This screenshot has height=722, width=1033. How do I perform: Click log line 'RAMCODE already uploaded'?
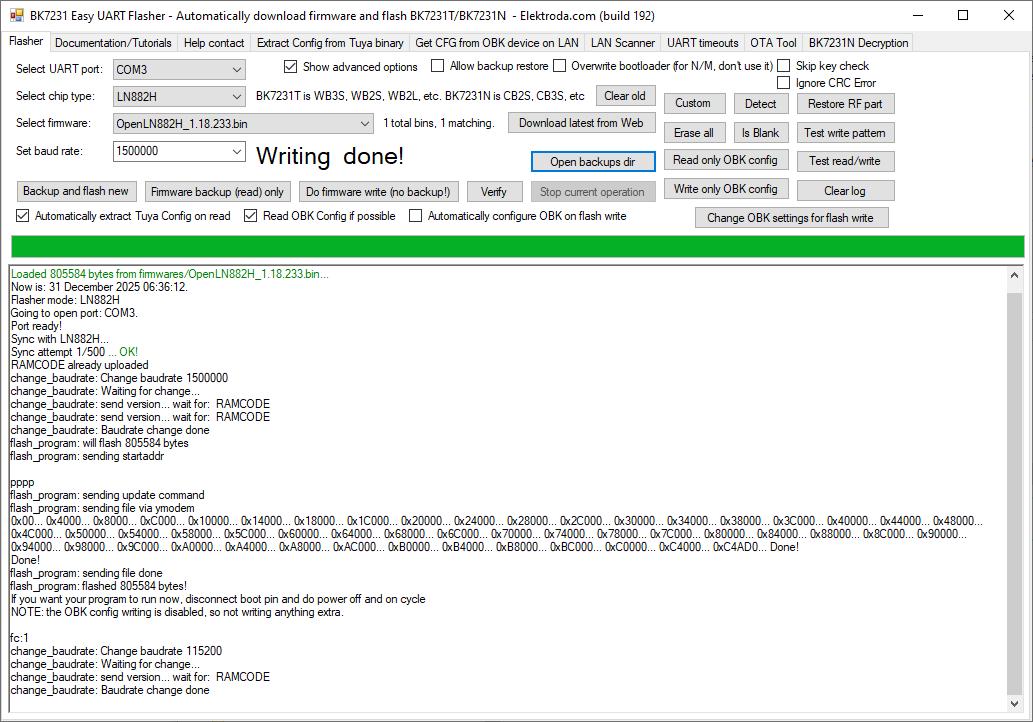click(80, 365)
